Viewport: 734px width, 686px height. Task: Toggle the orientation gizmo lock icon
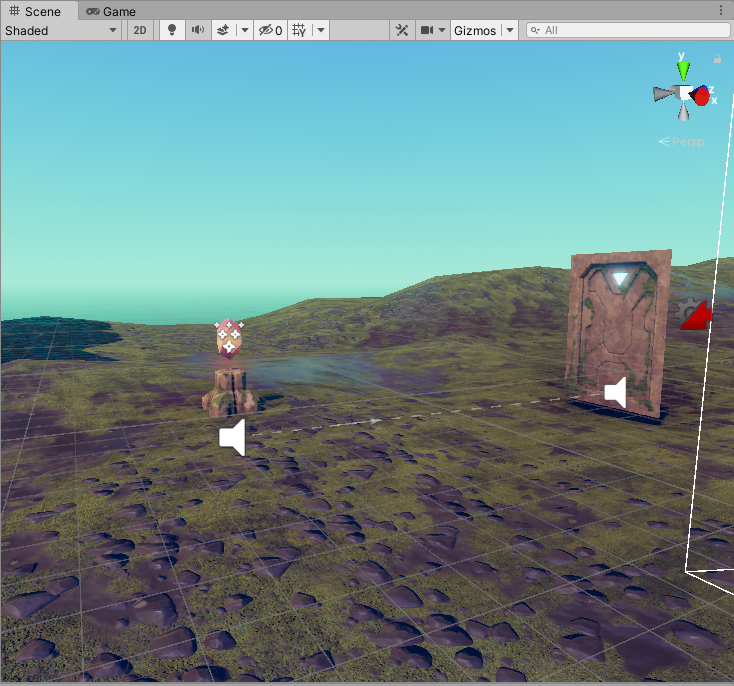tap(717, 59)
